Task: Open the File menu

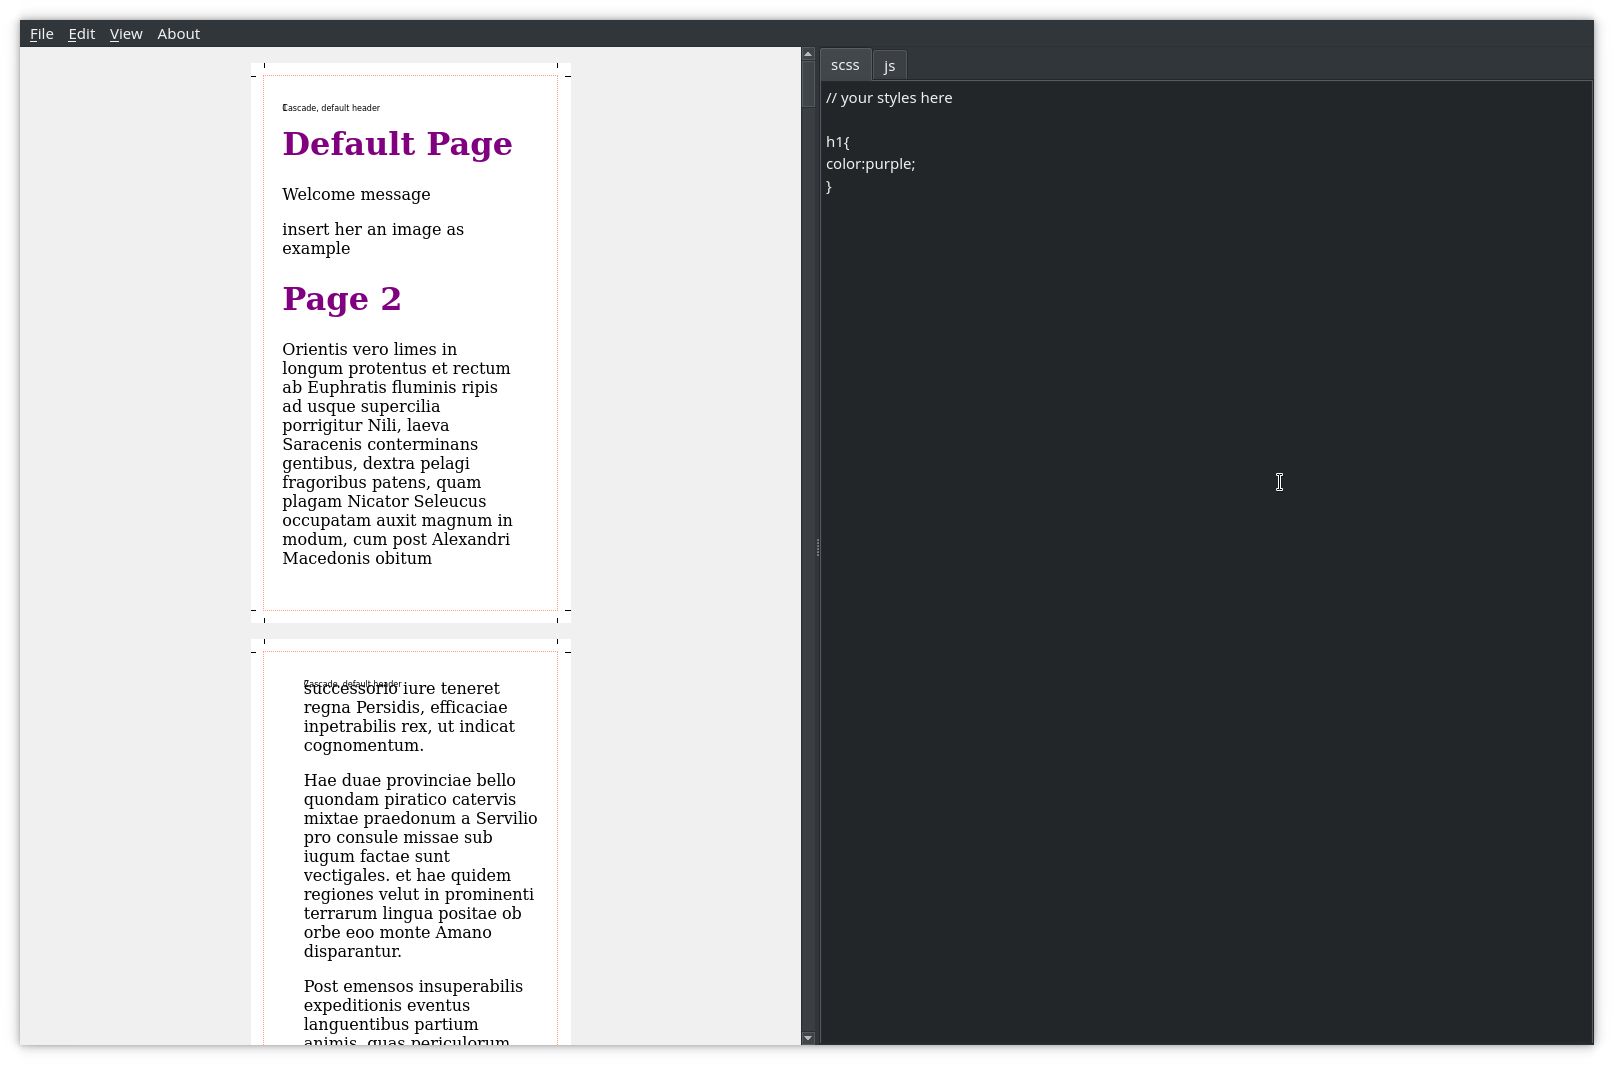Action: coord(41,34)
